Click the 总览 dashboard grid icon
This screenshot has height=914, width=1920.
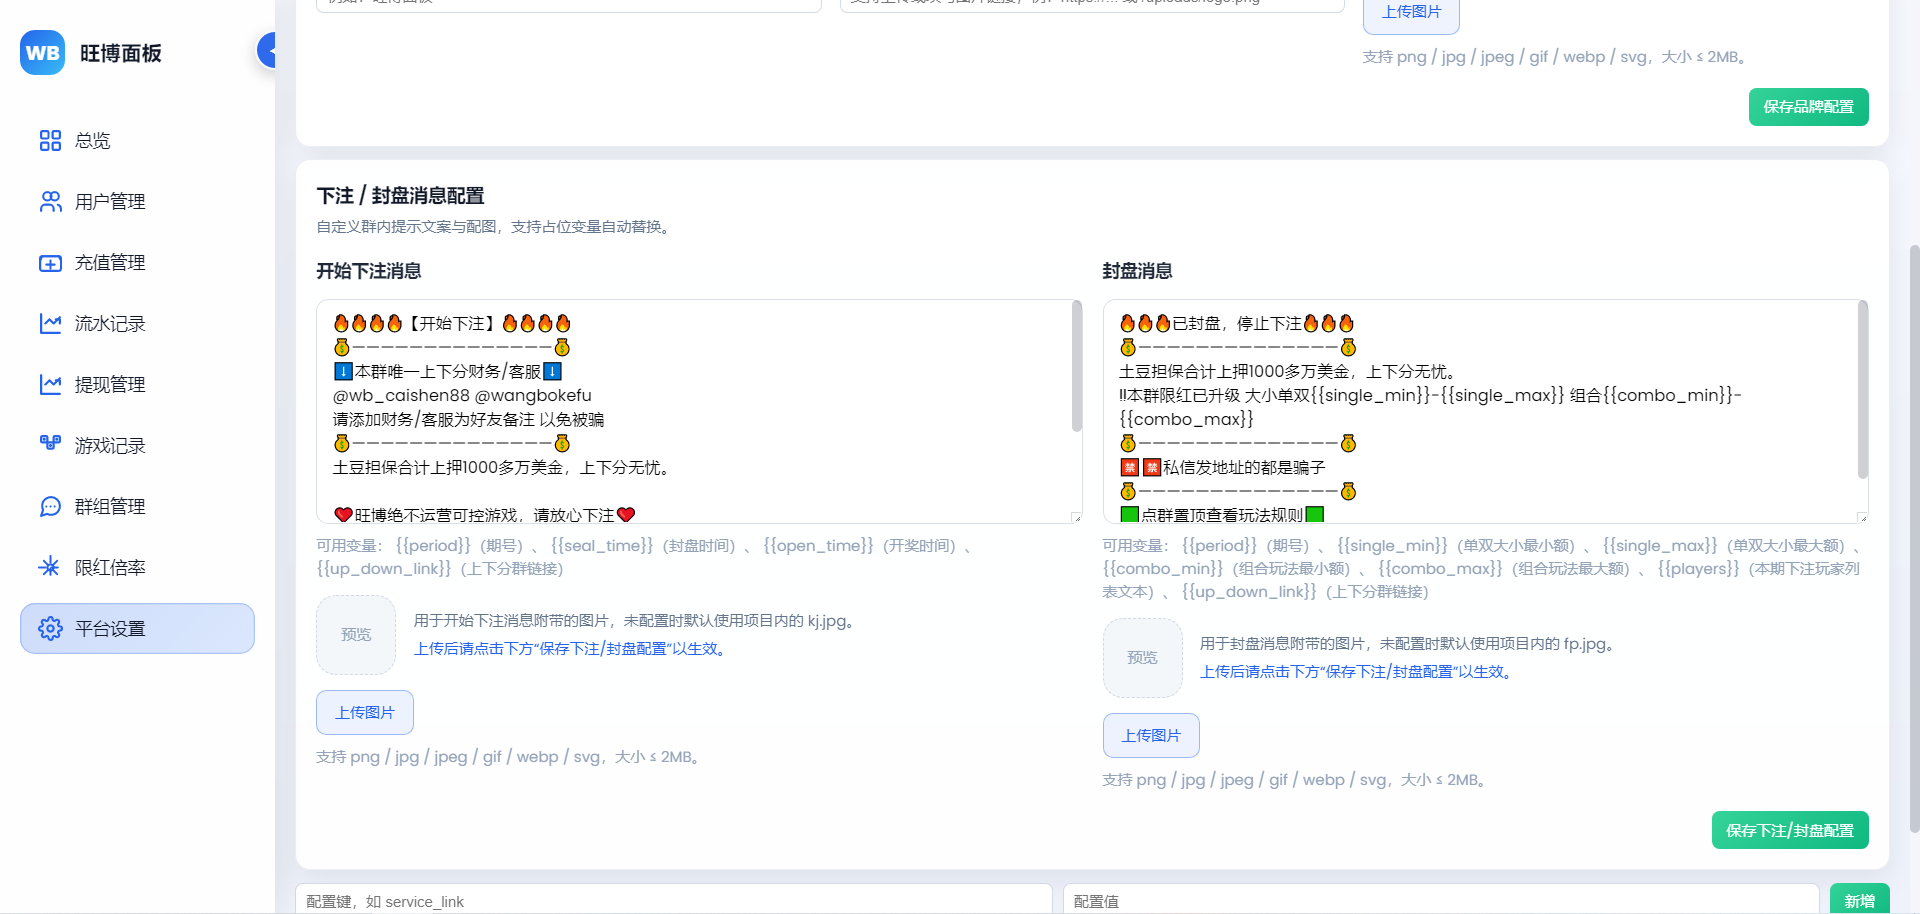click(50, 141)
